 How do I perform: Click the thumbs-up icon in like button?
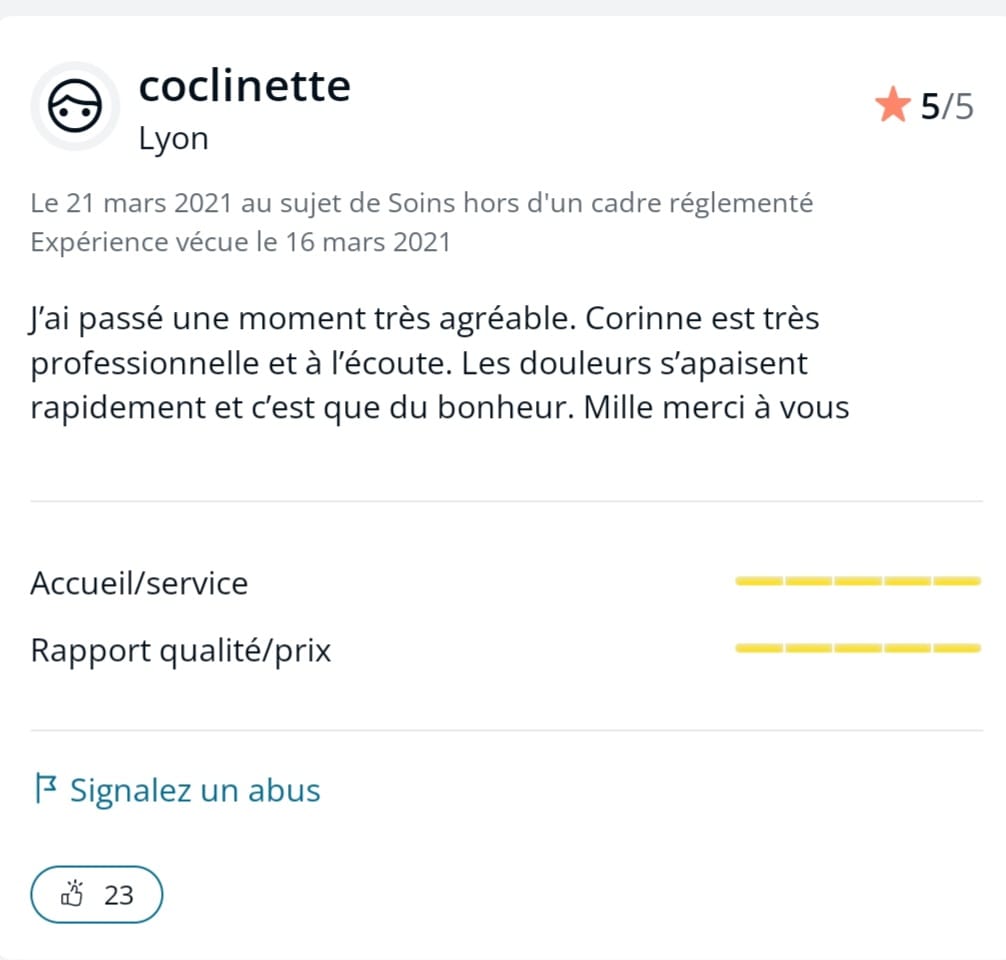72,893
